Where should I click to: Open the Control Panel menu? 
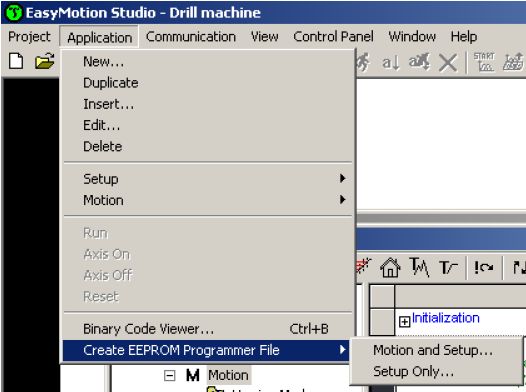pyautogui.click(x=333, y=37)
